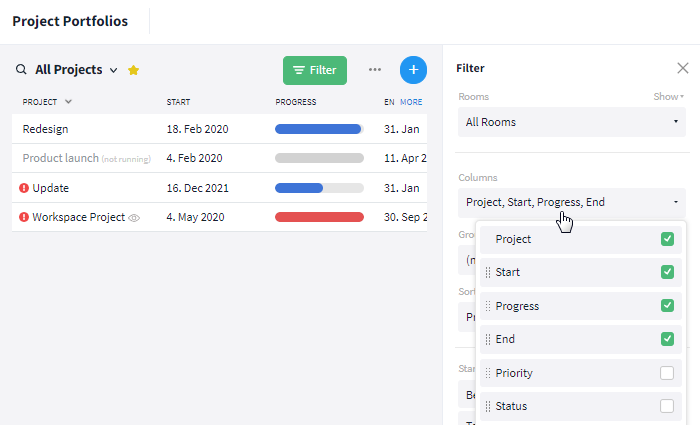Enable the Priority column checkbox
Viewport: 700px width, 425px height.
(x=667, y=373)
